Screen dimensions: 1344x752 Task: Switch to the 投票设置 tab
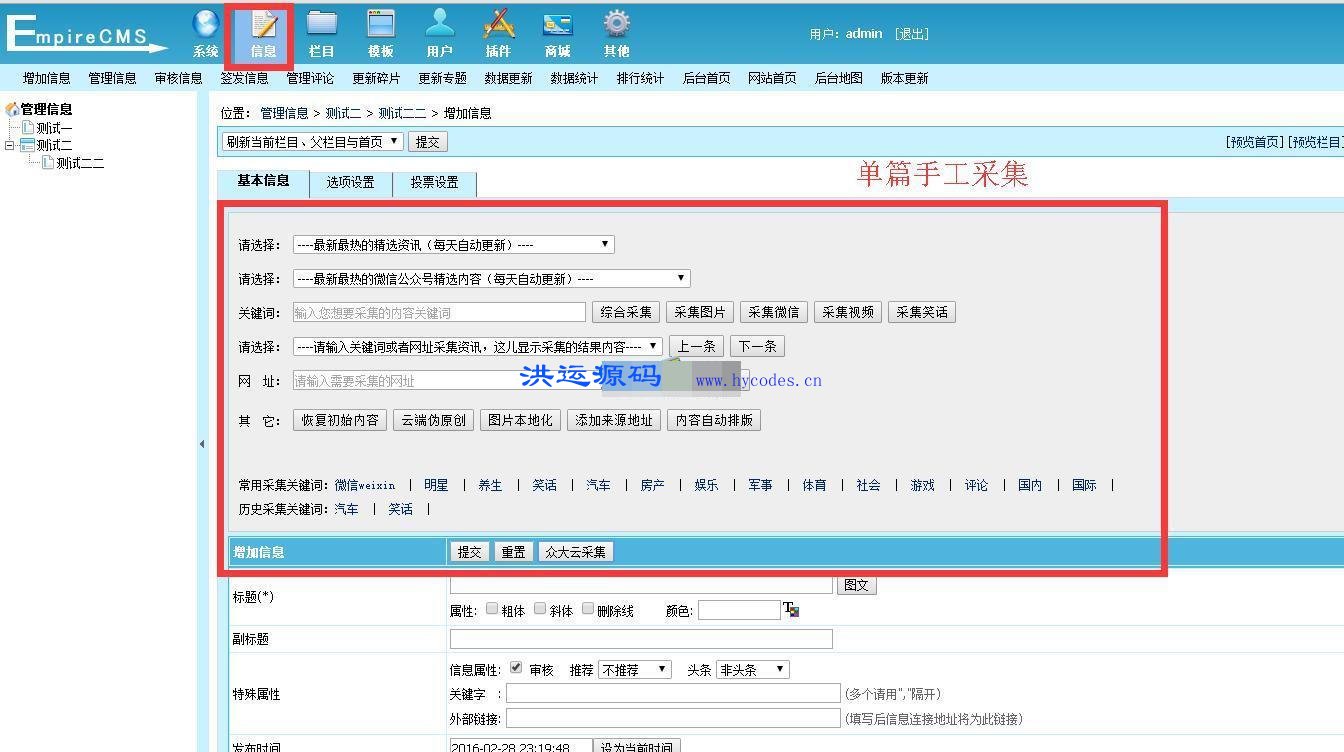(434, 183)
